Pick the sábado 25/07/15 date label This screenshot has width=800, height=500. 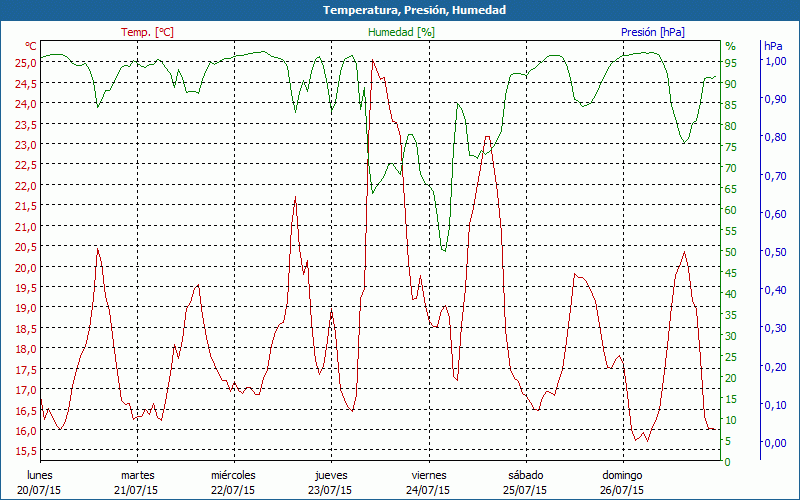point(525,482)
